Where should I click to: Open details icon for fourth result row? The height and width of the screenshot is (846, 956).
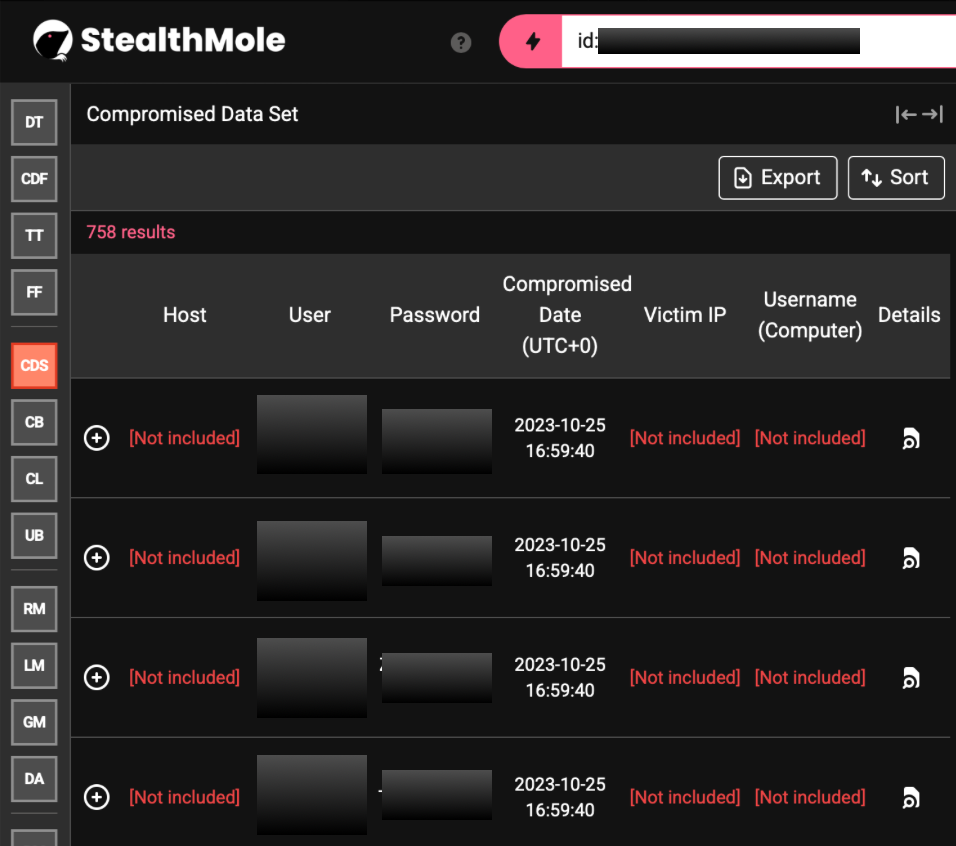[x=910, y=798]
